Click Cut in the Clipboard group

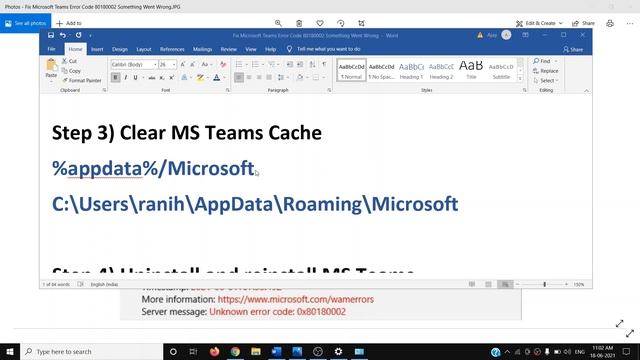69,61
